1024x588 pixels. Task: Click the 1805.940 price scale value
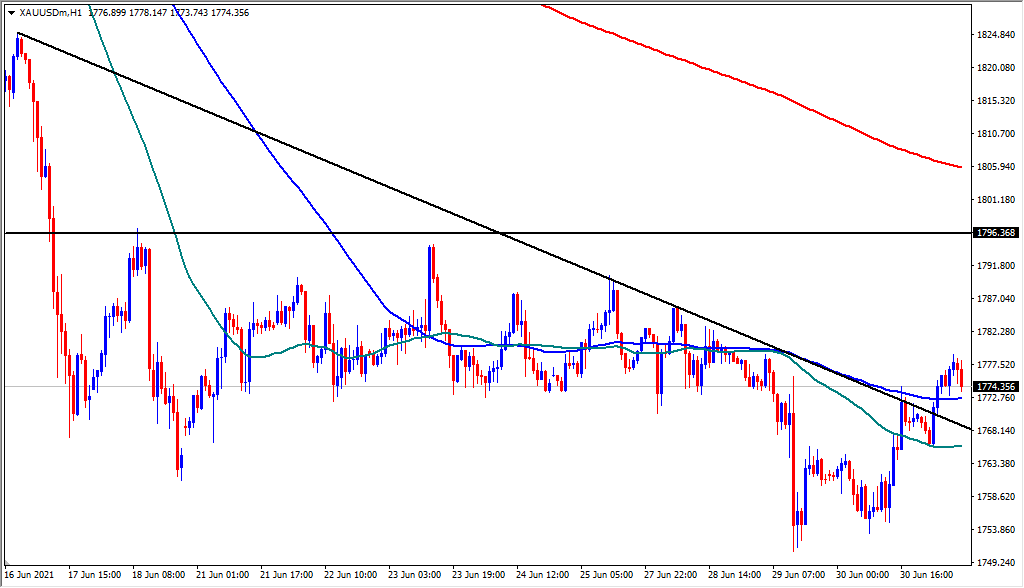pos(996,167)
